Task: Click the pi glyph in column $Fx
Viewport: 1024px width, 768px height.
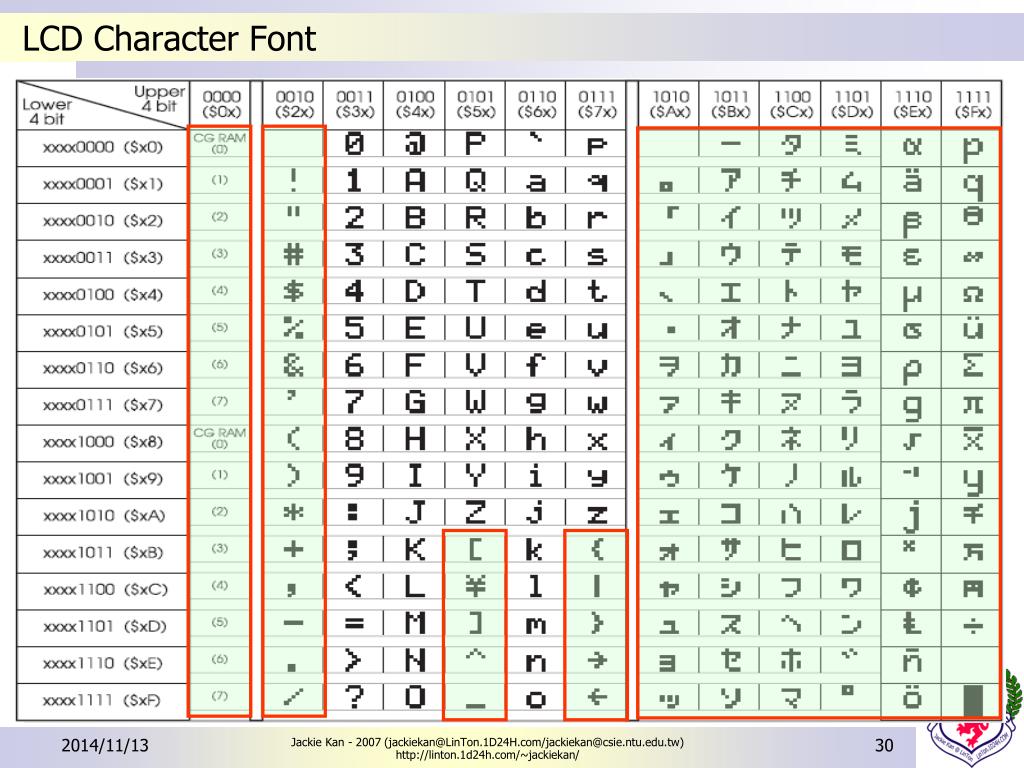Action: (972, 405)
